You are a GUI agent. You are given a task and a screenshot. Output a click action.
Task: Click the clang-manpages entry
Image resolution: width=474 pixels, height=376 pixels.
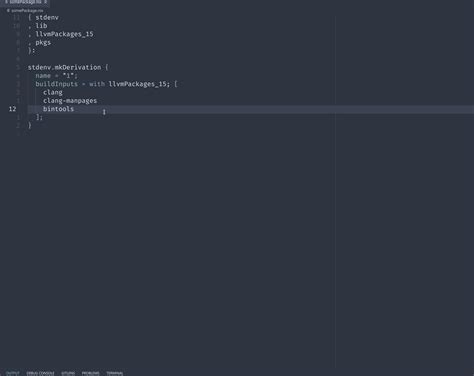70,101
